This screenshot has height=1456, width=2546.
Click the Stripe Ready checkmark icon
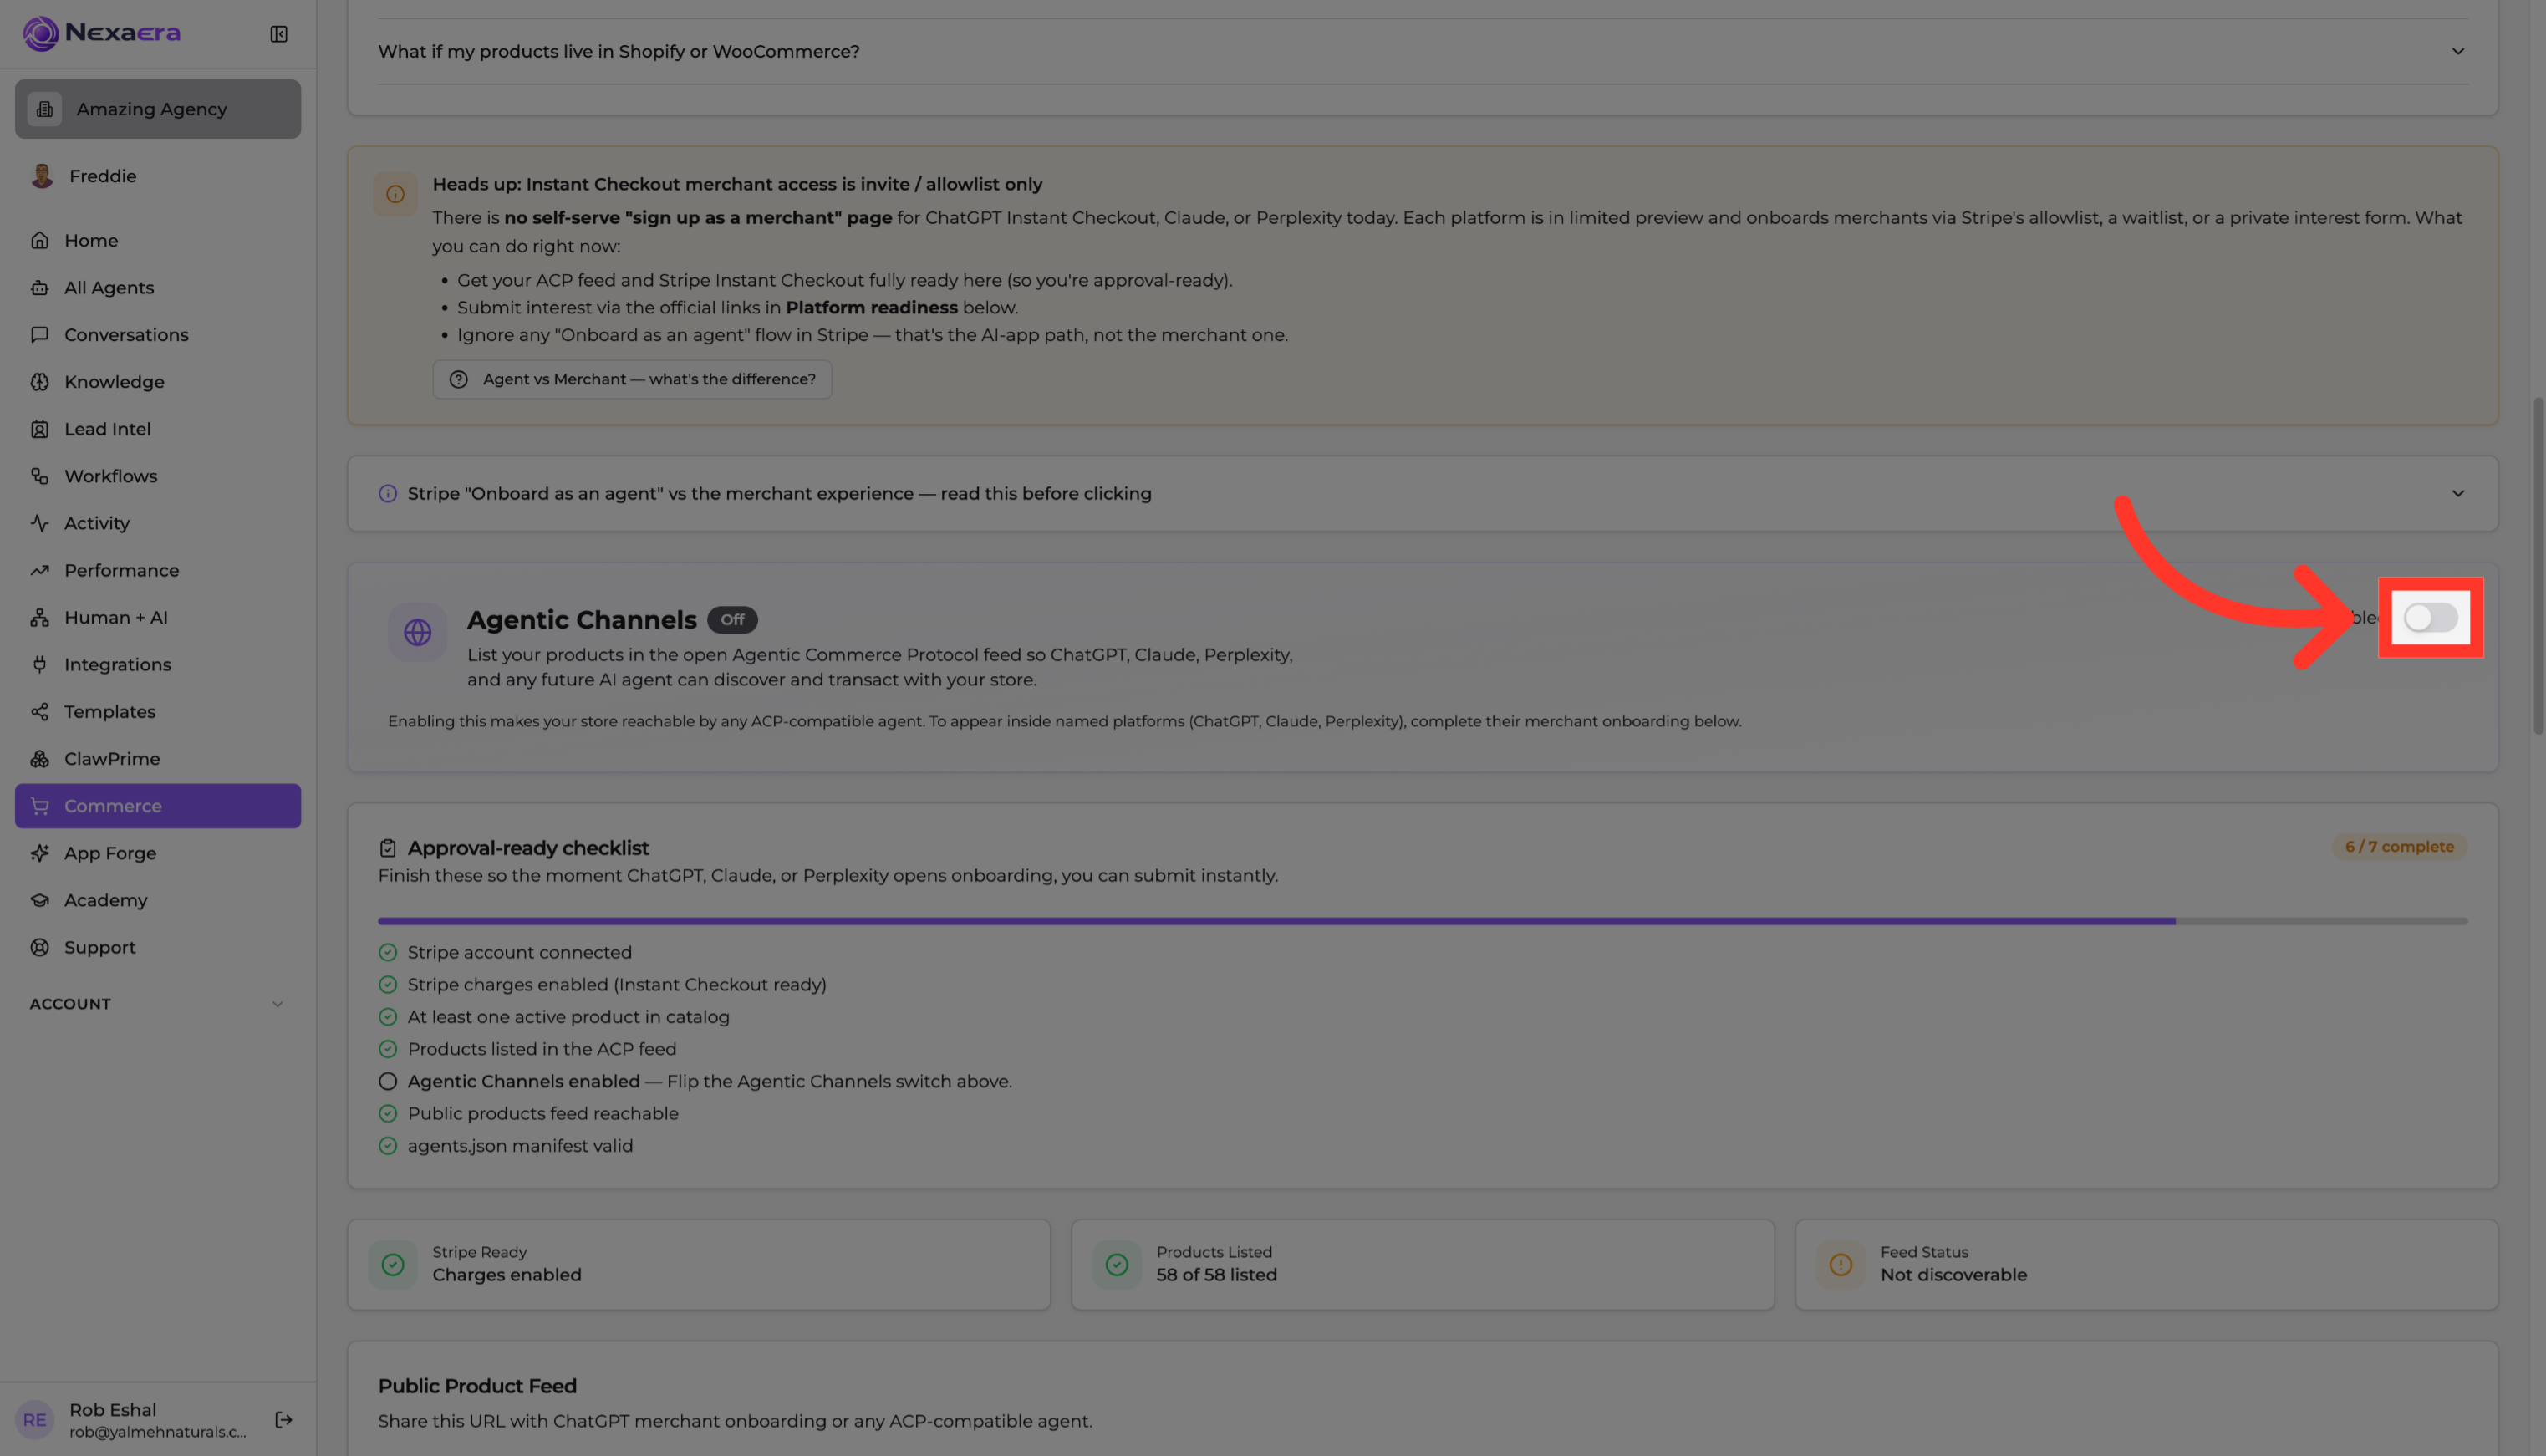coord(393,1264)
